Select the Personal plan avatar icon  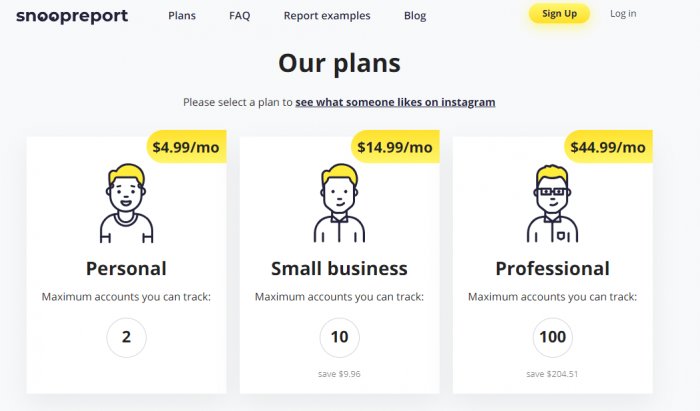click(126, 203)
